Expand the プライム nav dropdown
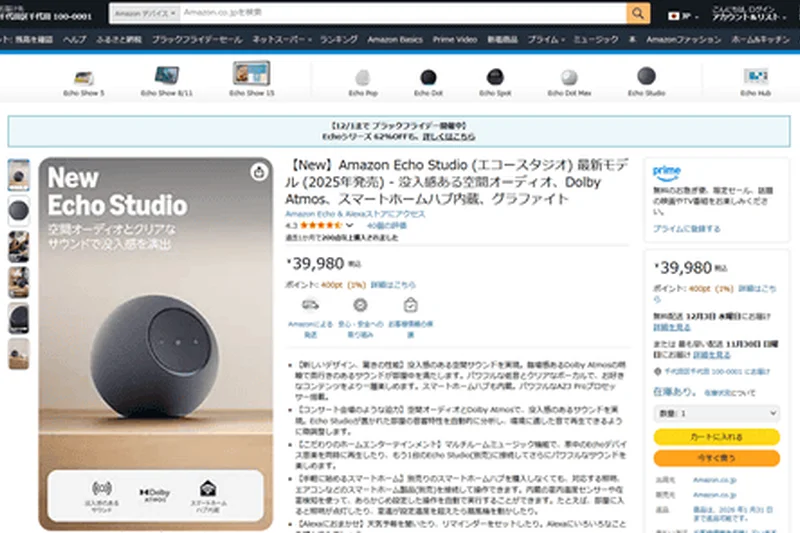The width and height of the screenshot is (800, 533). coord(546,39)
